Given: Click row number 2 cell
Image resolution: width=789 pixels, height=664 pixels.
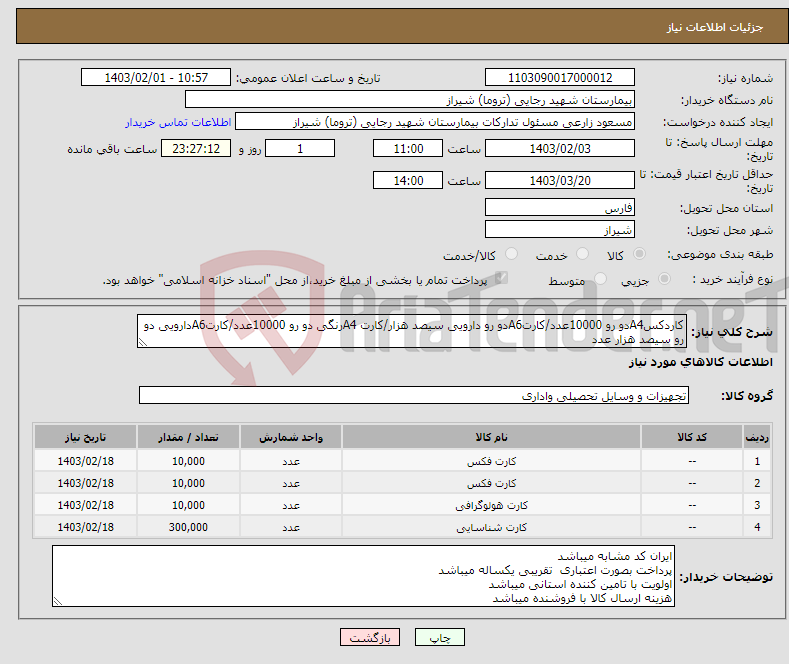Looking at the screenshot, I should tap(757, 483).
